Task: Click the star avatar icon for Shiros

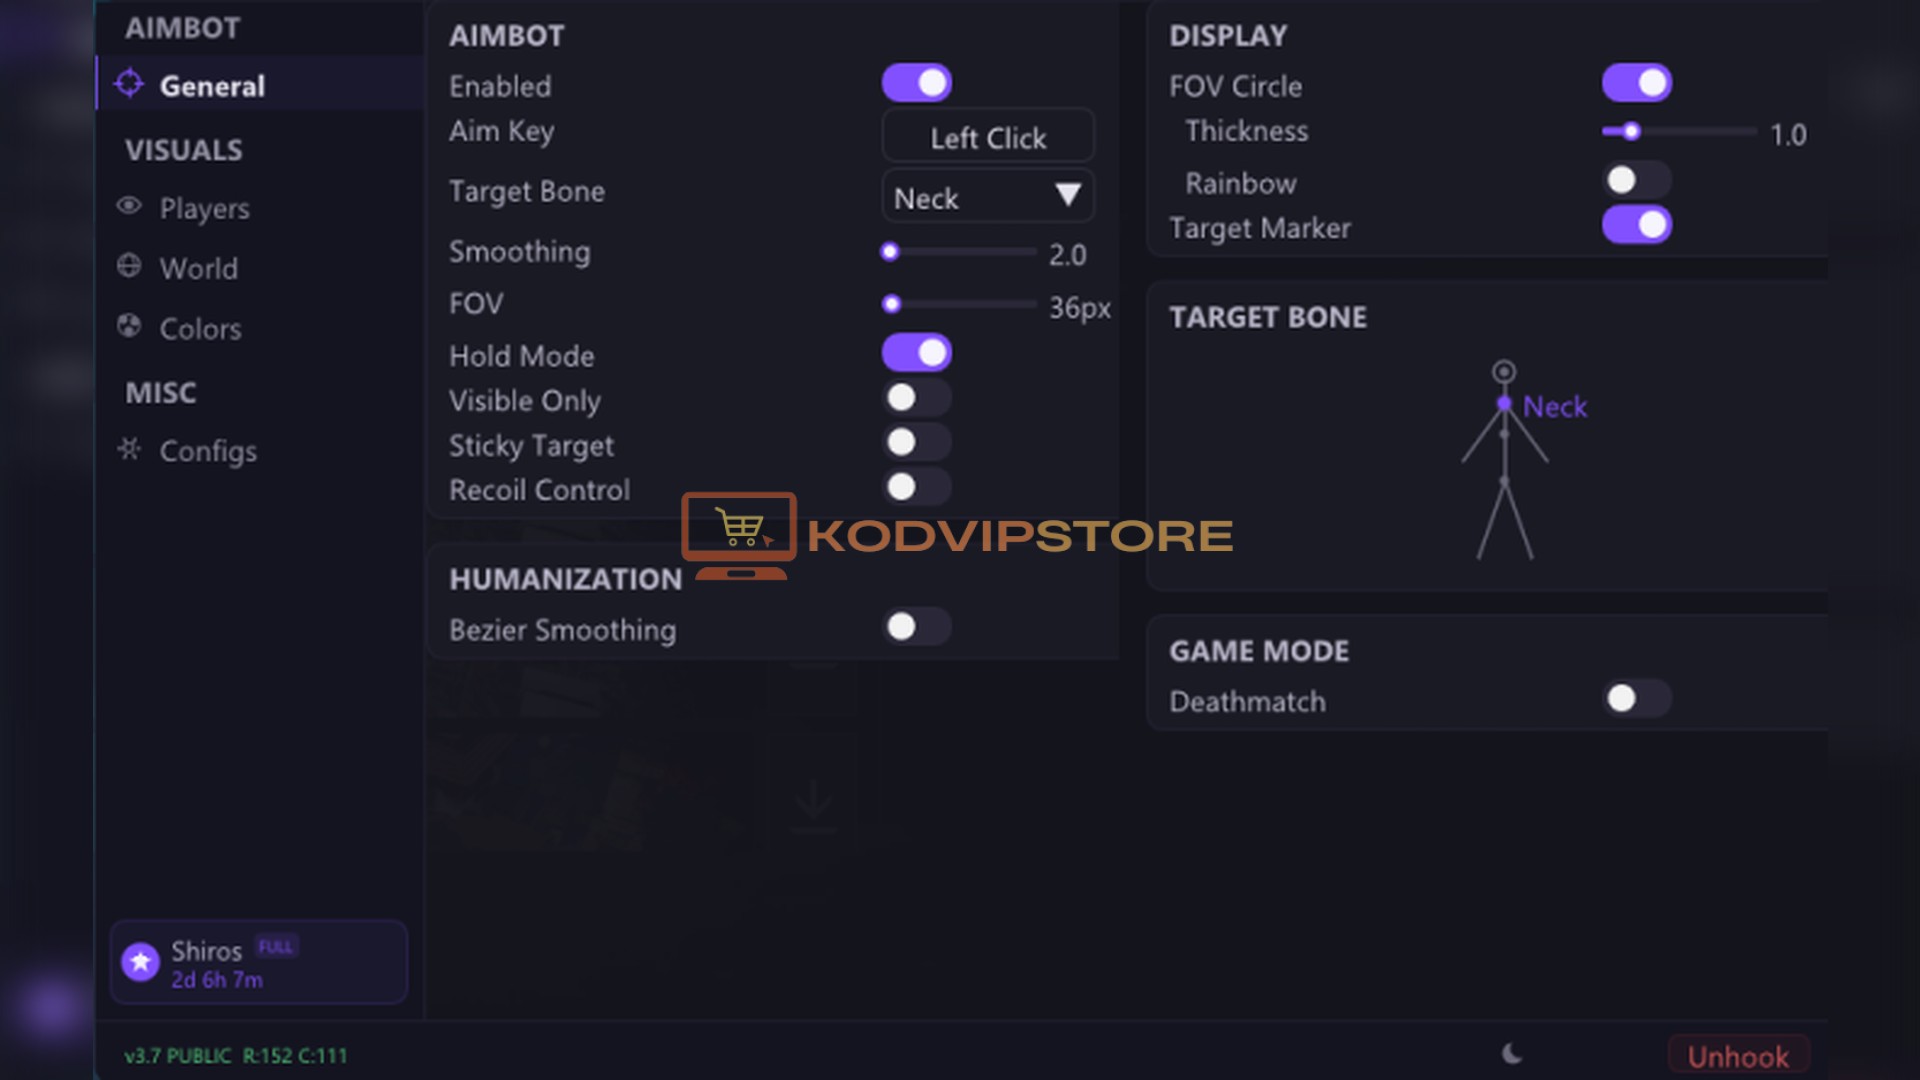Action: pos(141,962)
